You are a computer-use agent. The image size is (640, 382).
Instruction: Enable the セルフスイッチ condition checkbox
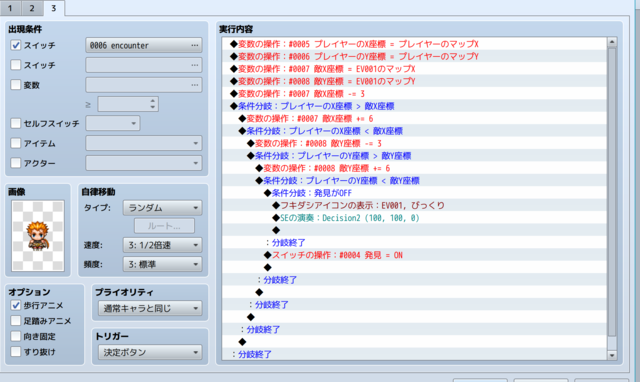[x=16, y=123]
